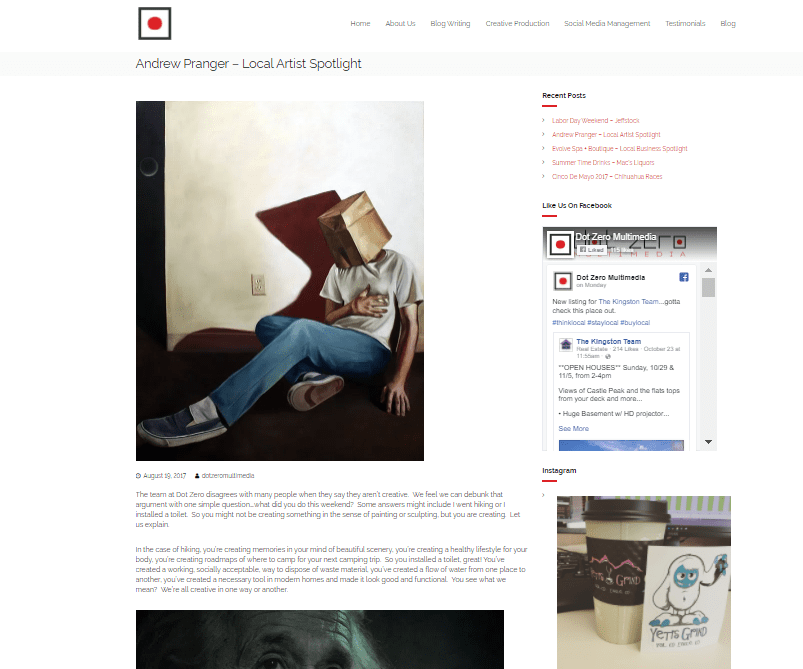Open the Social Media Management menu item
This screenshot has height=669, width=803.
607,24
